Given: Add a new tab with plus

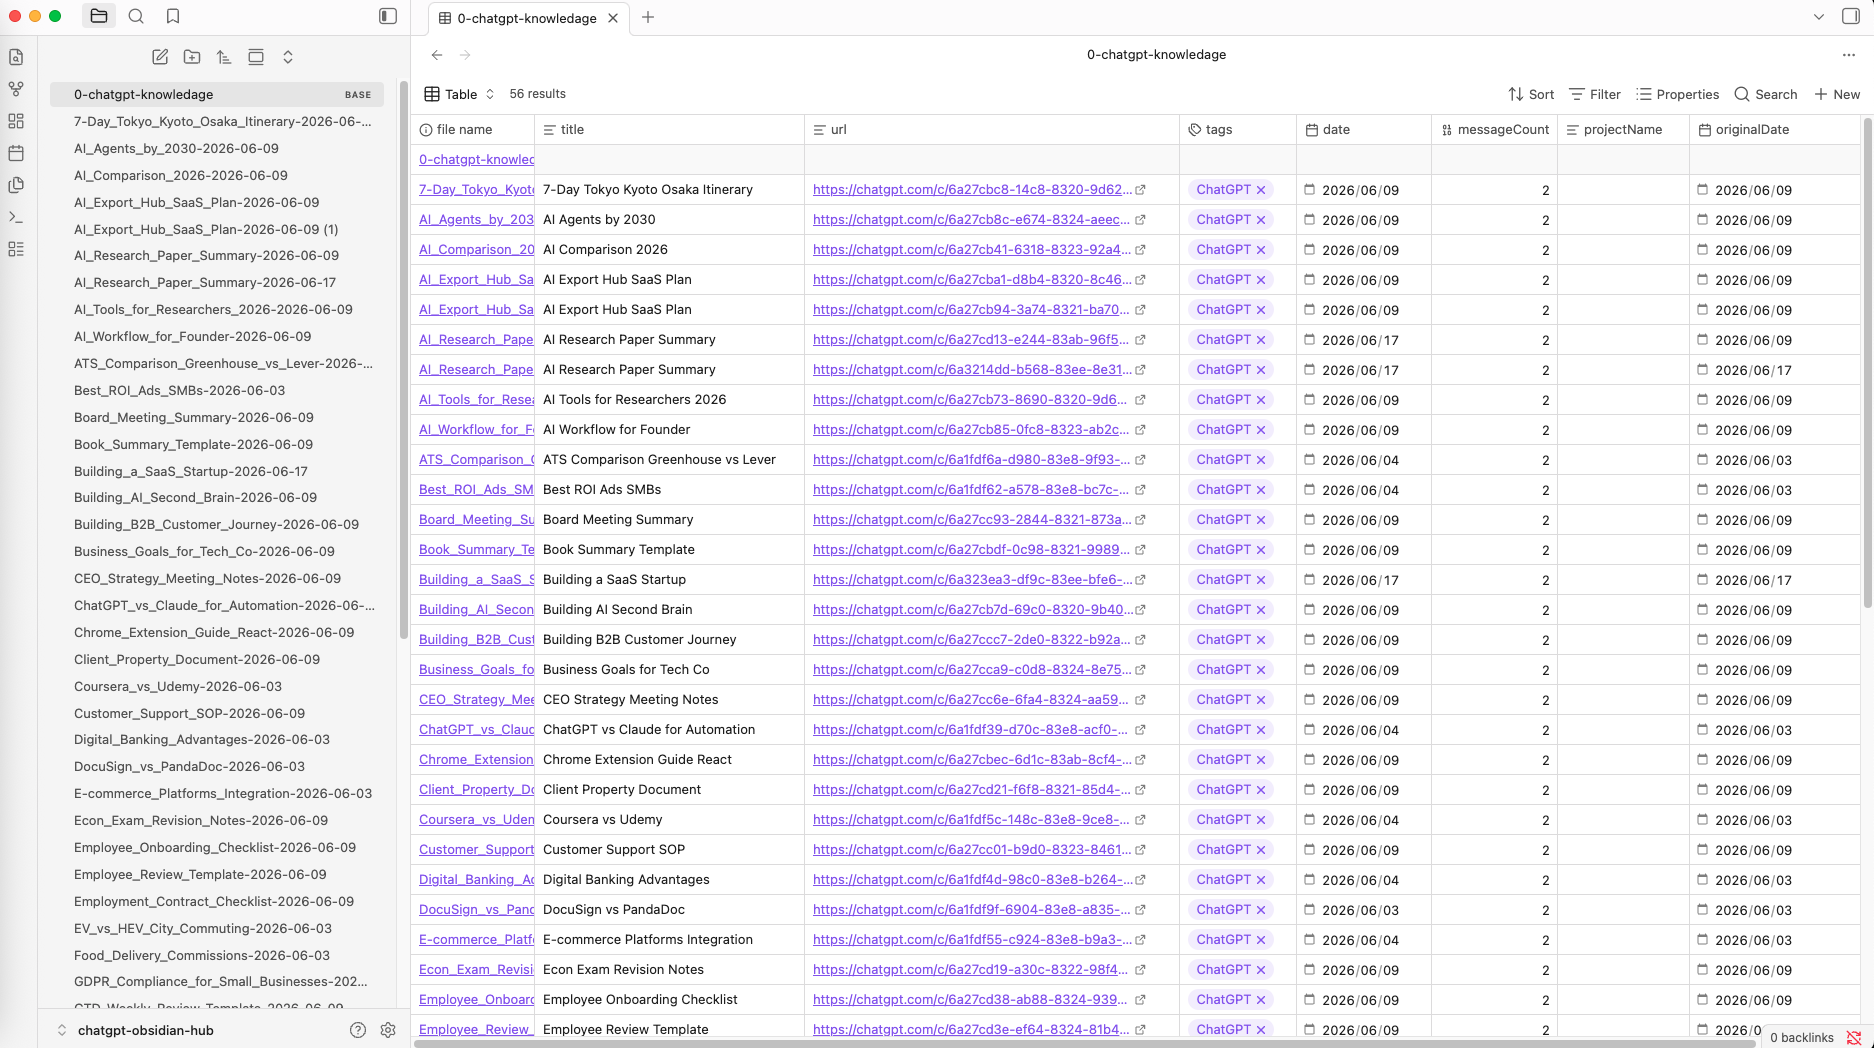Looking at the screenshot, I should click(x=648, y=17).
